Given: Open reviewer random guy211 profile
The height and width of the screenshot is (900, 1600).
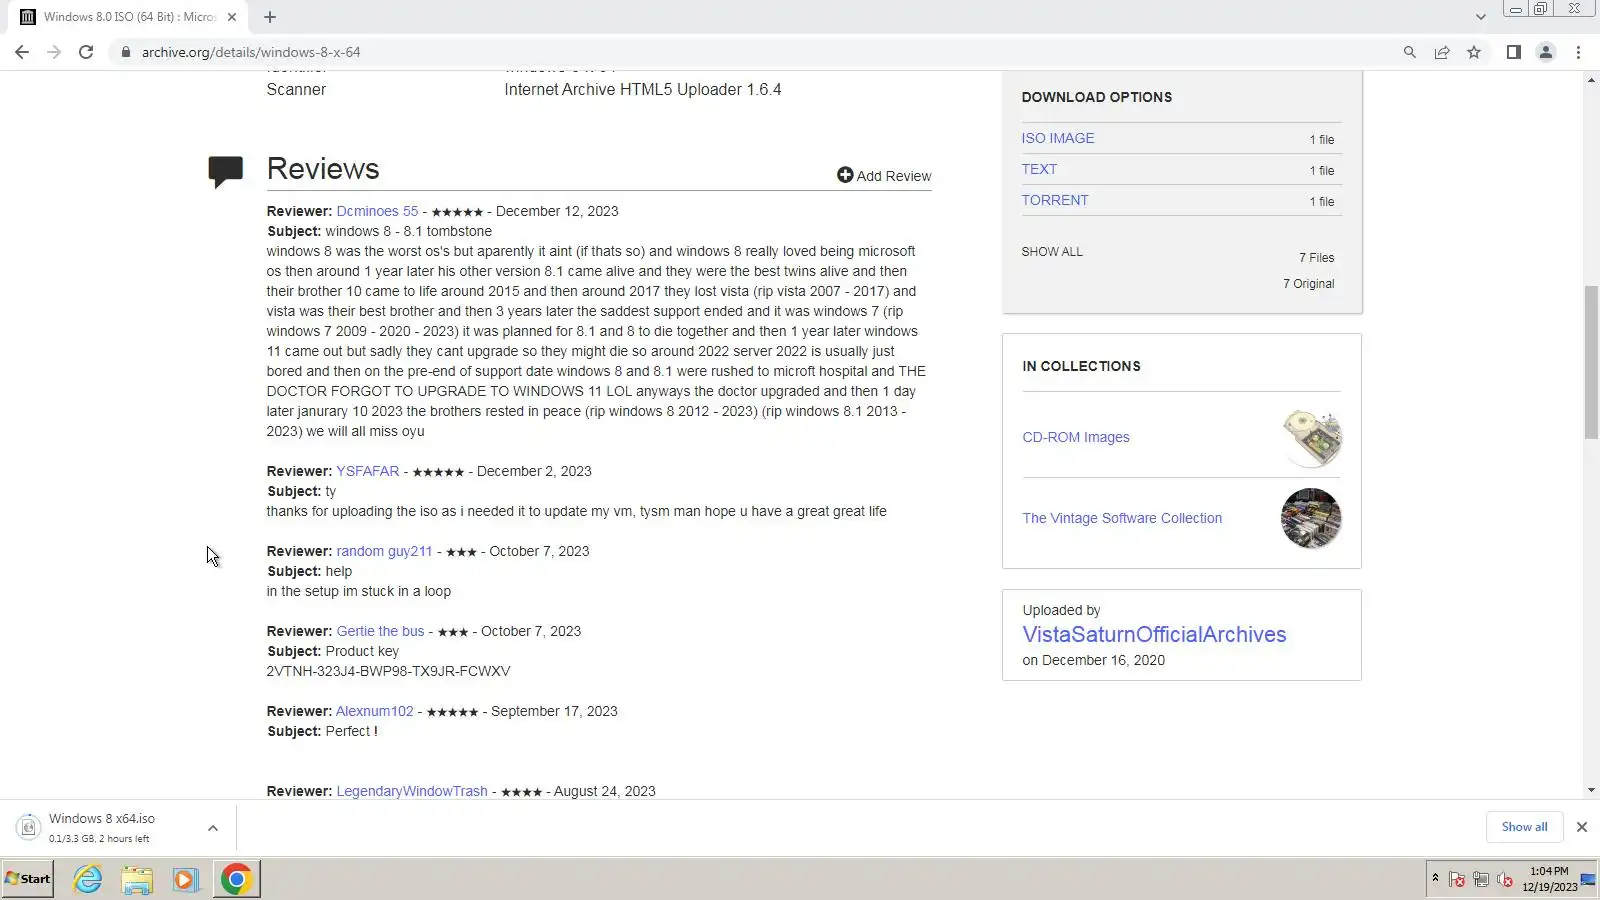Looking at the screenshot, I should click(384, 551).
